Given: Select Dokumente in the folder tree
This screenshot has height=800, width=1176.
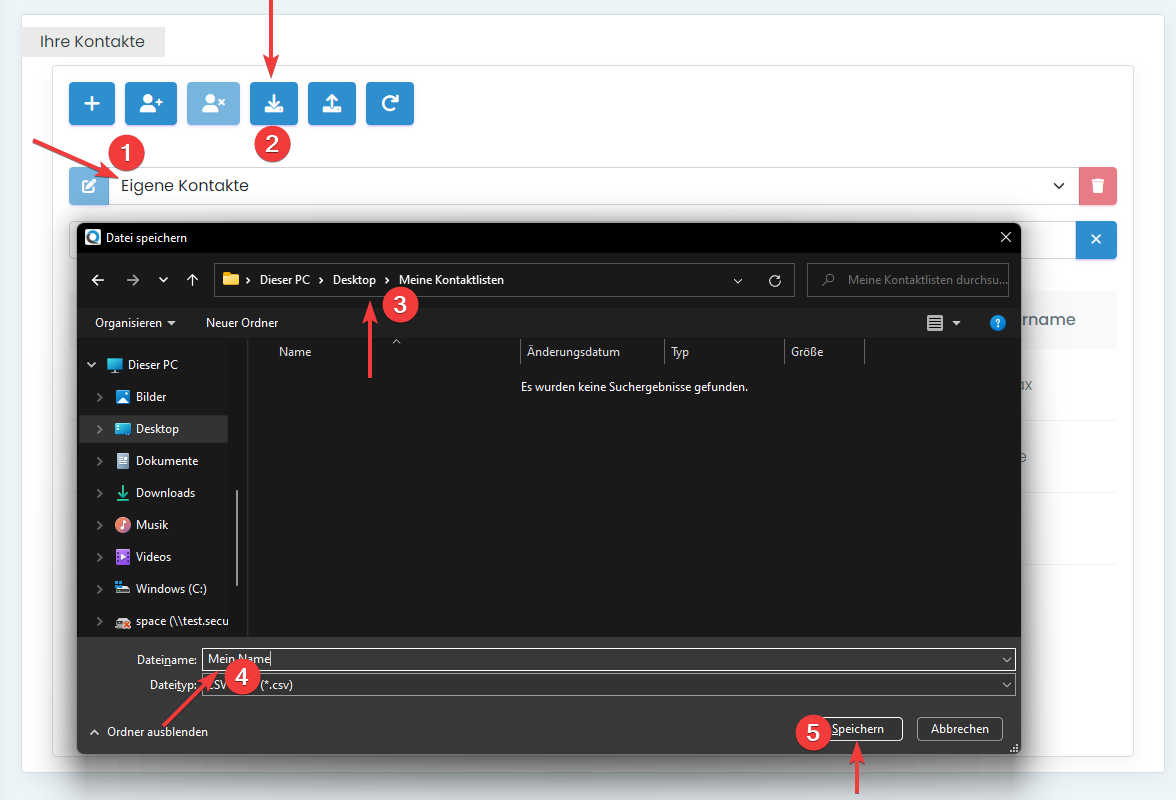Looking at the screenshot, I should (x=166, y=461).
